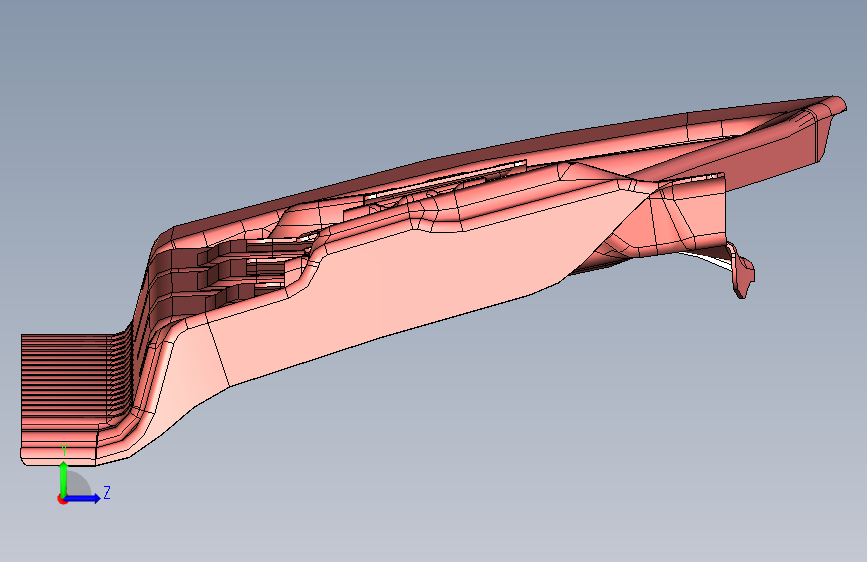The width and height of the screenshot is (867, 562).
Task: Click the blue "Z" axis label
Action: [107, 492]
